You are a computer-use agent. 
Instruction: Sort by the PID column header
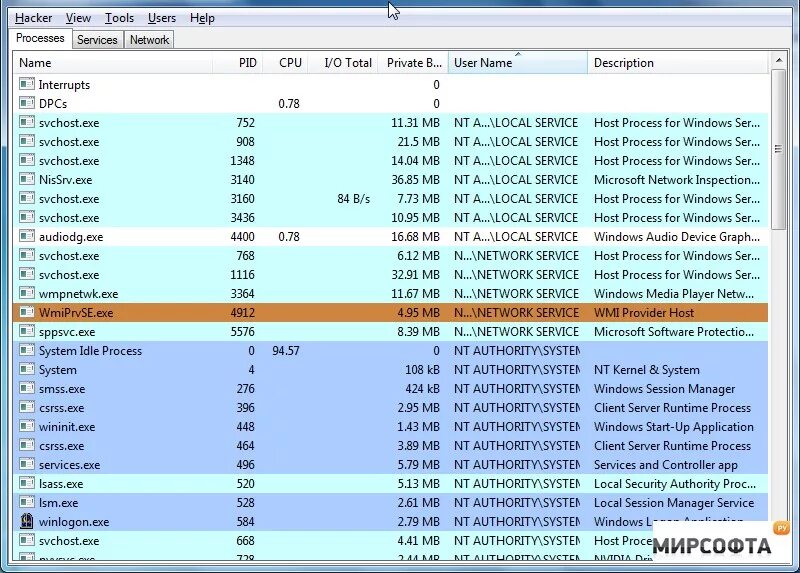(238, 63)
